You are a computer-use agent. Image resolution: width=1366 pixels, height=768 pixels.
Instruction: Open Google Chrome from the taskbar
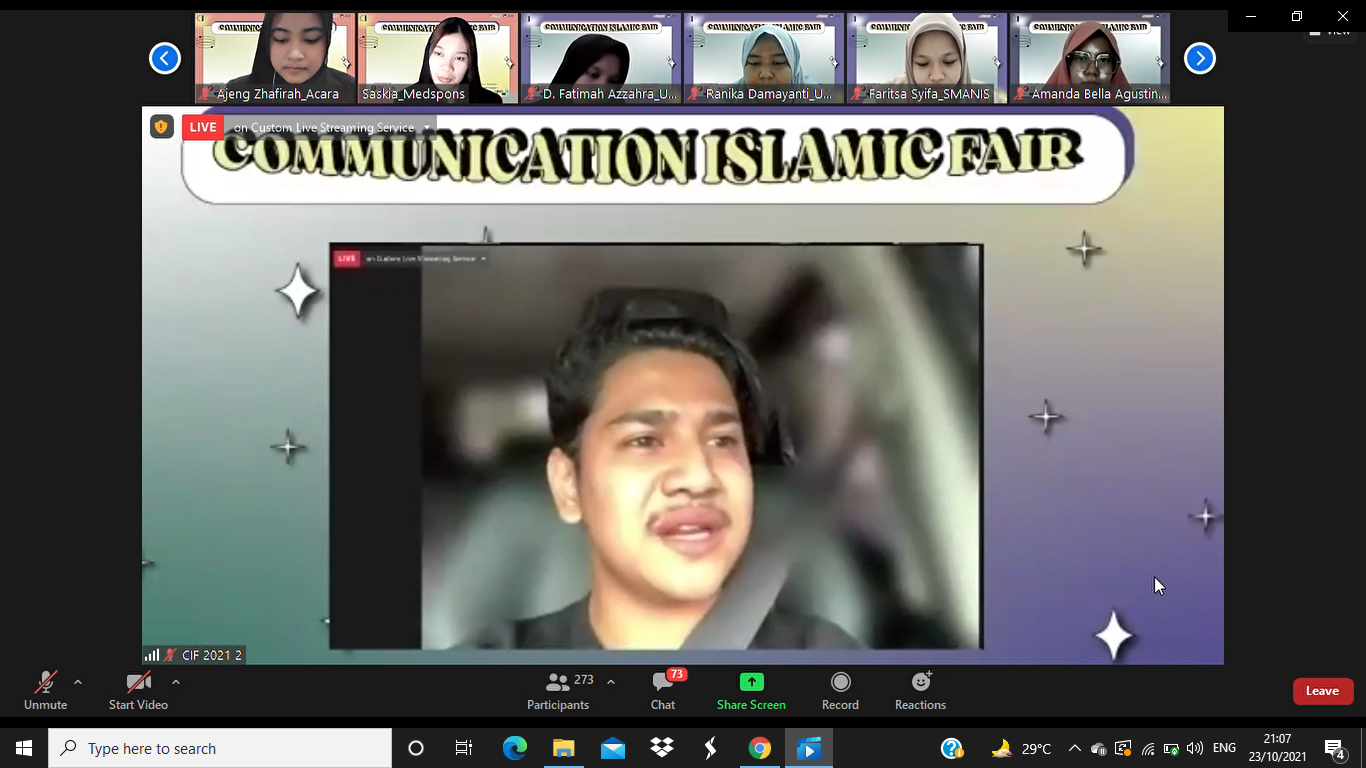[760, 748]
